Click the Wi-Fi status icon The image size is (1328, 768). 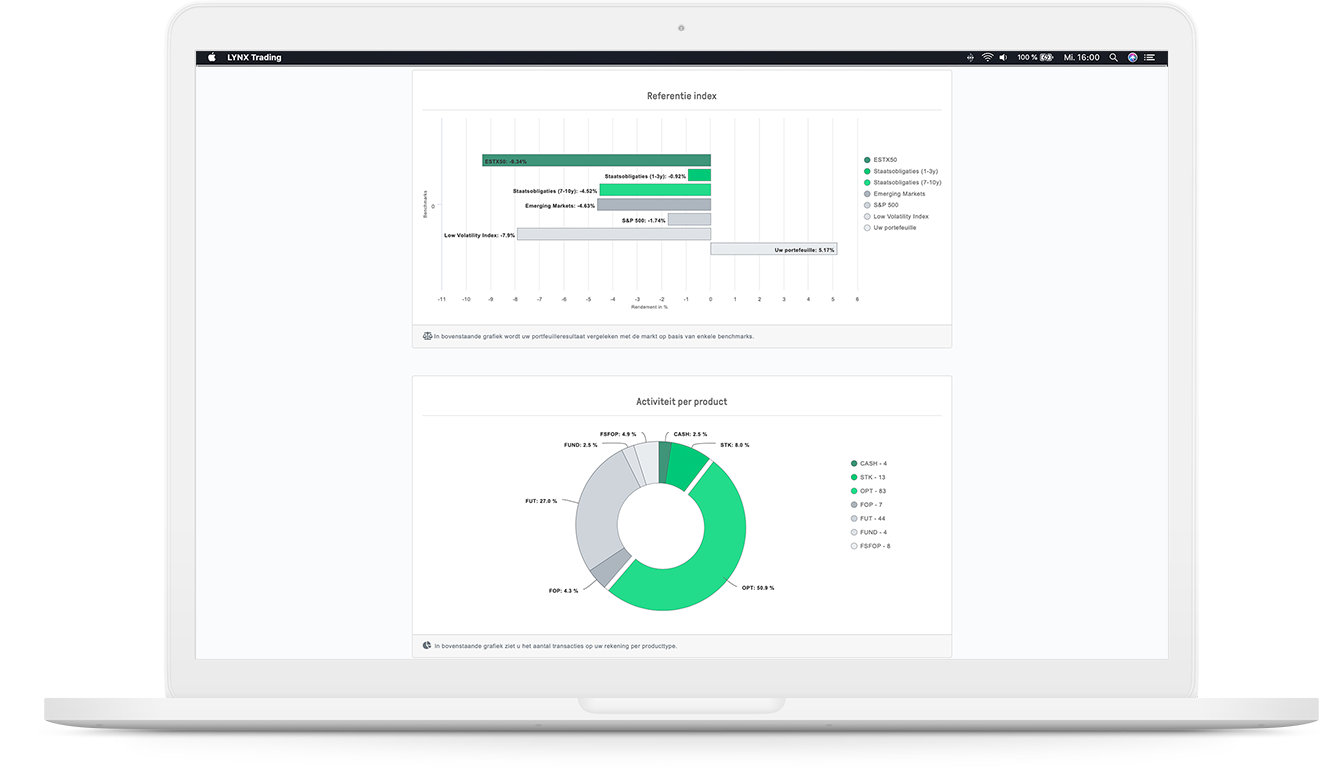(x=987, y=58)
